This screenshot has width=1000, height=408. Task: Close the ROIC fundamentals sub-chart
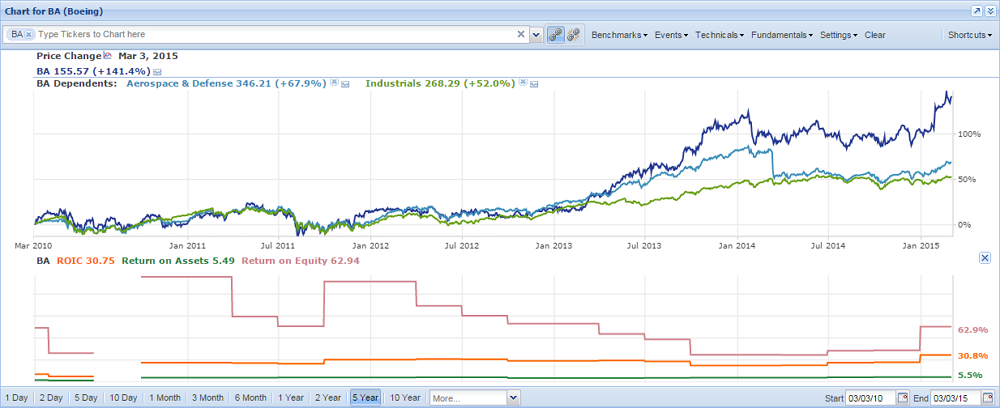coord(984,258)
